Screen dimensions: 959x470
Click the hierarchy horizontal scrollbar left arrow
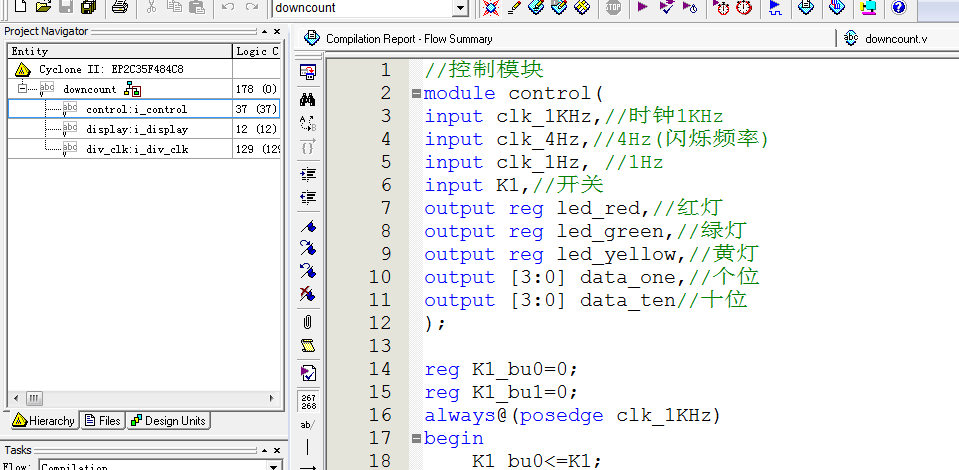[16, 398]
